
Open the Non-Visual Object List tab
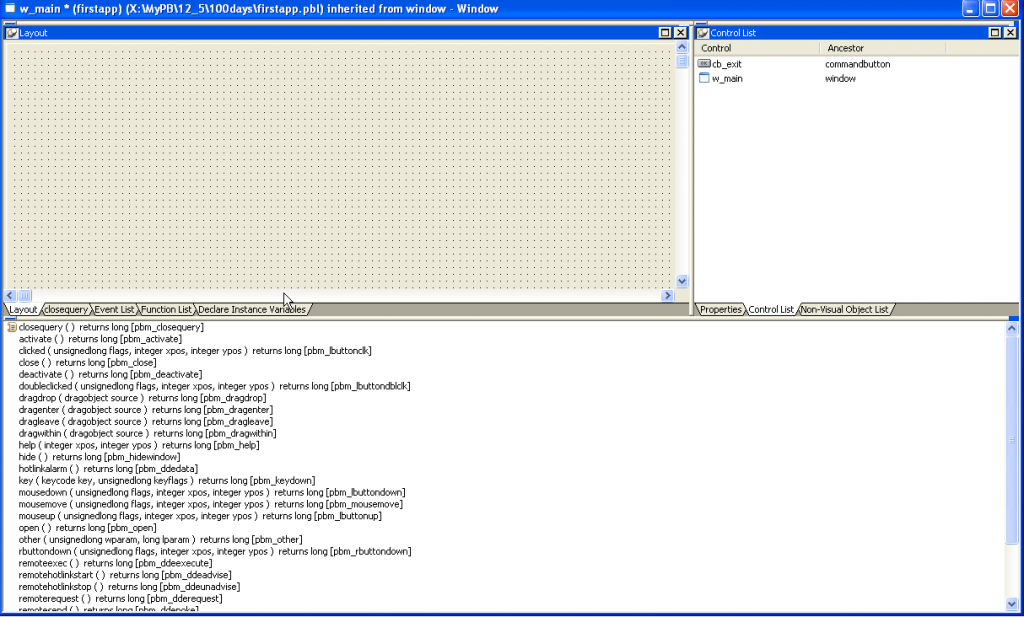[844, 309]
